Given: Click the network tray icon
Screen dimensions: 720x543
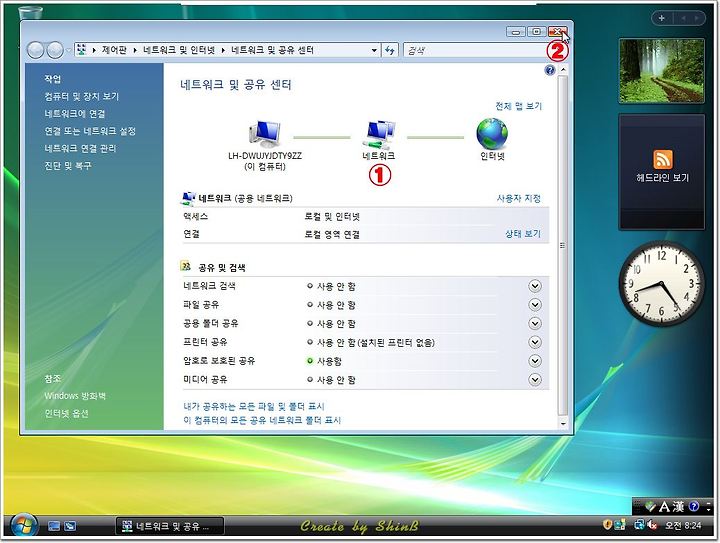Looking at the screenshot, I should (x=639, y=525).
